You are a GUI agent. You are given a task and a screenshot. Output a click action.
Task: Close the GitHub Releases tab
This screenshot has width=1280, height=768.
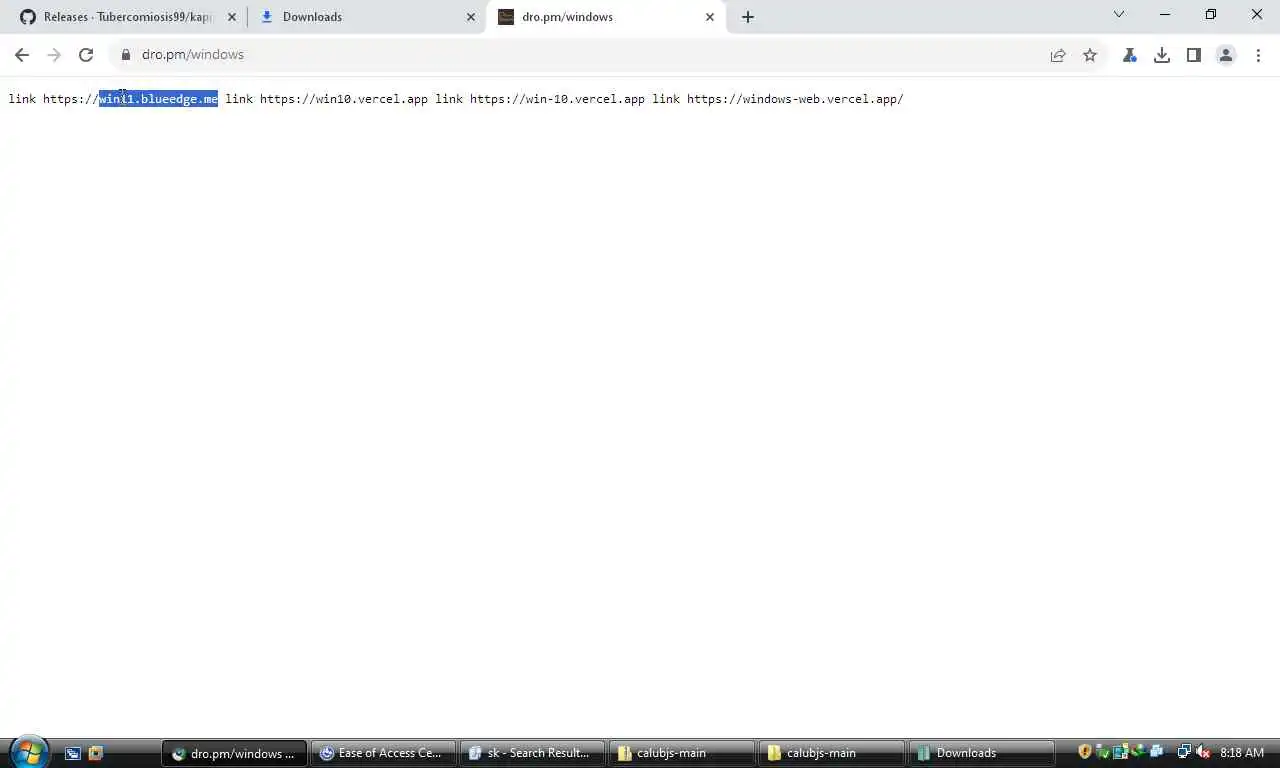click(232, 17)
